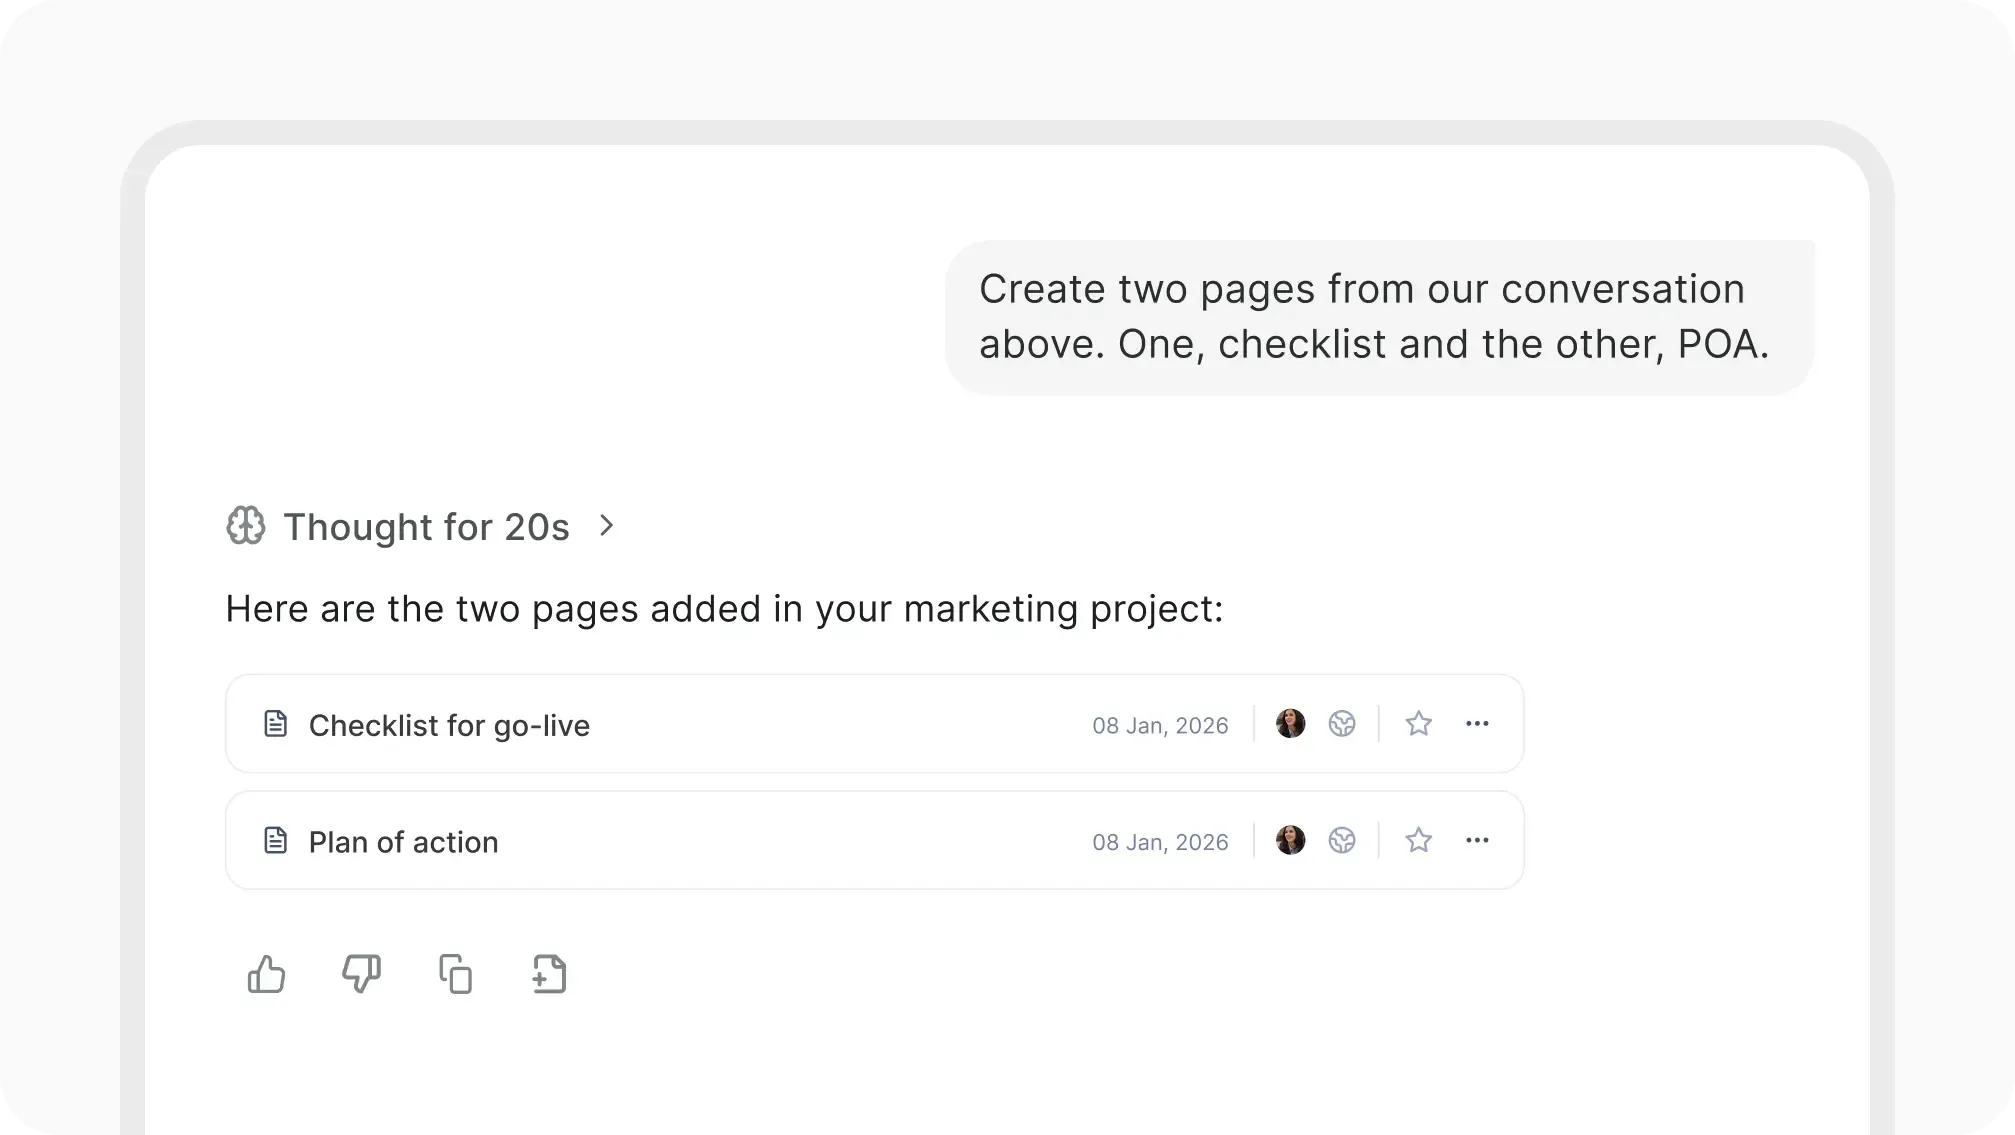Click globe icon on Checklist for go-live row
2015x1135 pixels.
point(1342,724)
